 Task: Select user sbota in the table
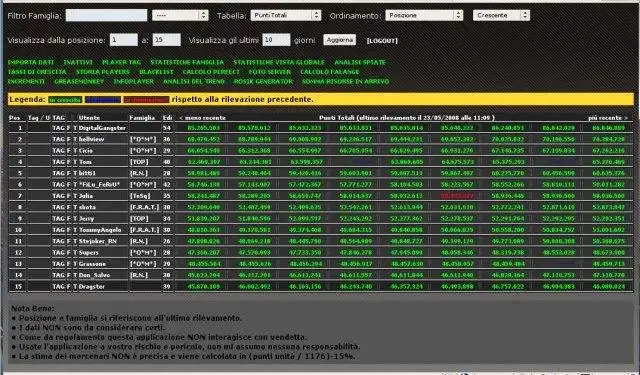point(87,207)
